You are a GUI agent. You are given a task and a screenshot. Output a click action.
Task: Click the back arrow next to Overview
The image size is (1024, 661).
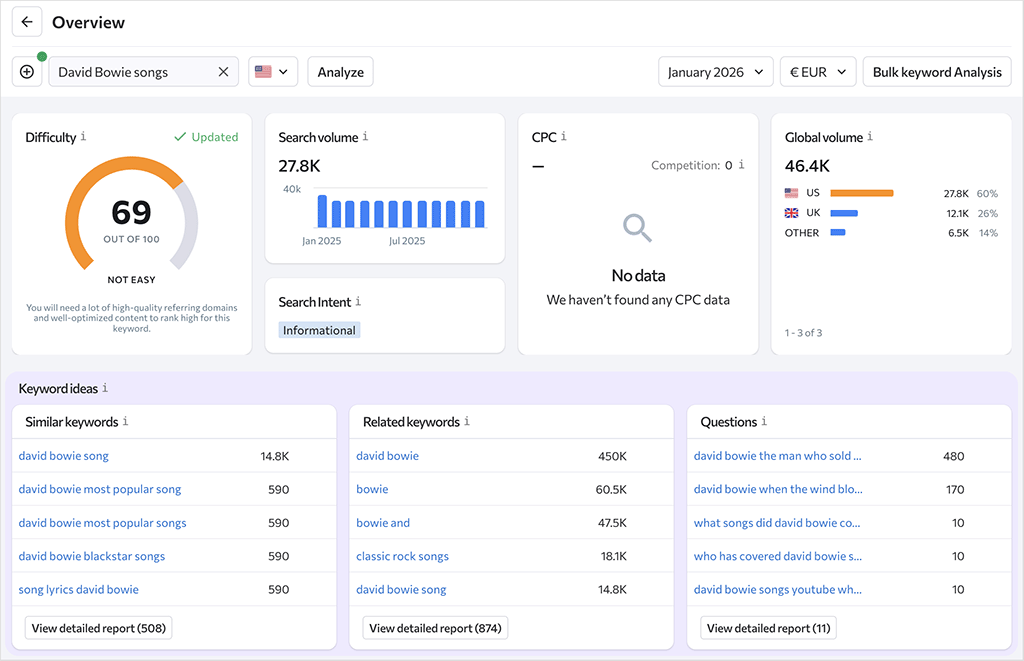(27, 22)
